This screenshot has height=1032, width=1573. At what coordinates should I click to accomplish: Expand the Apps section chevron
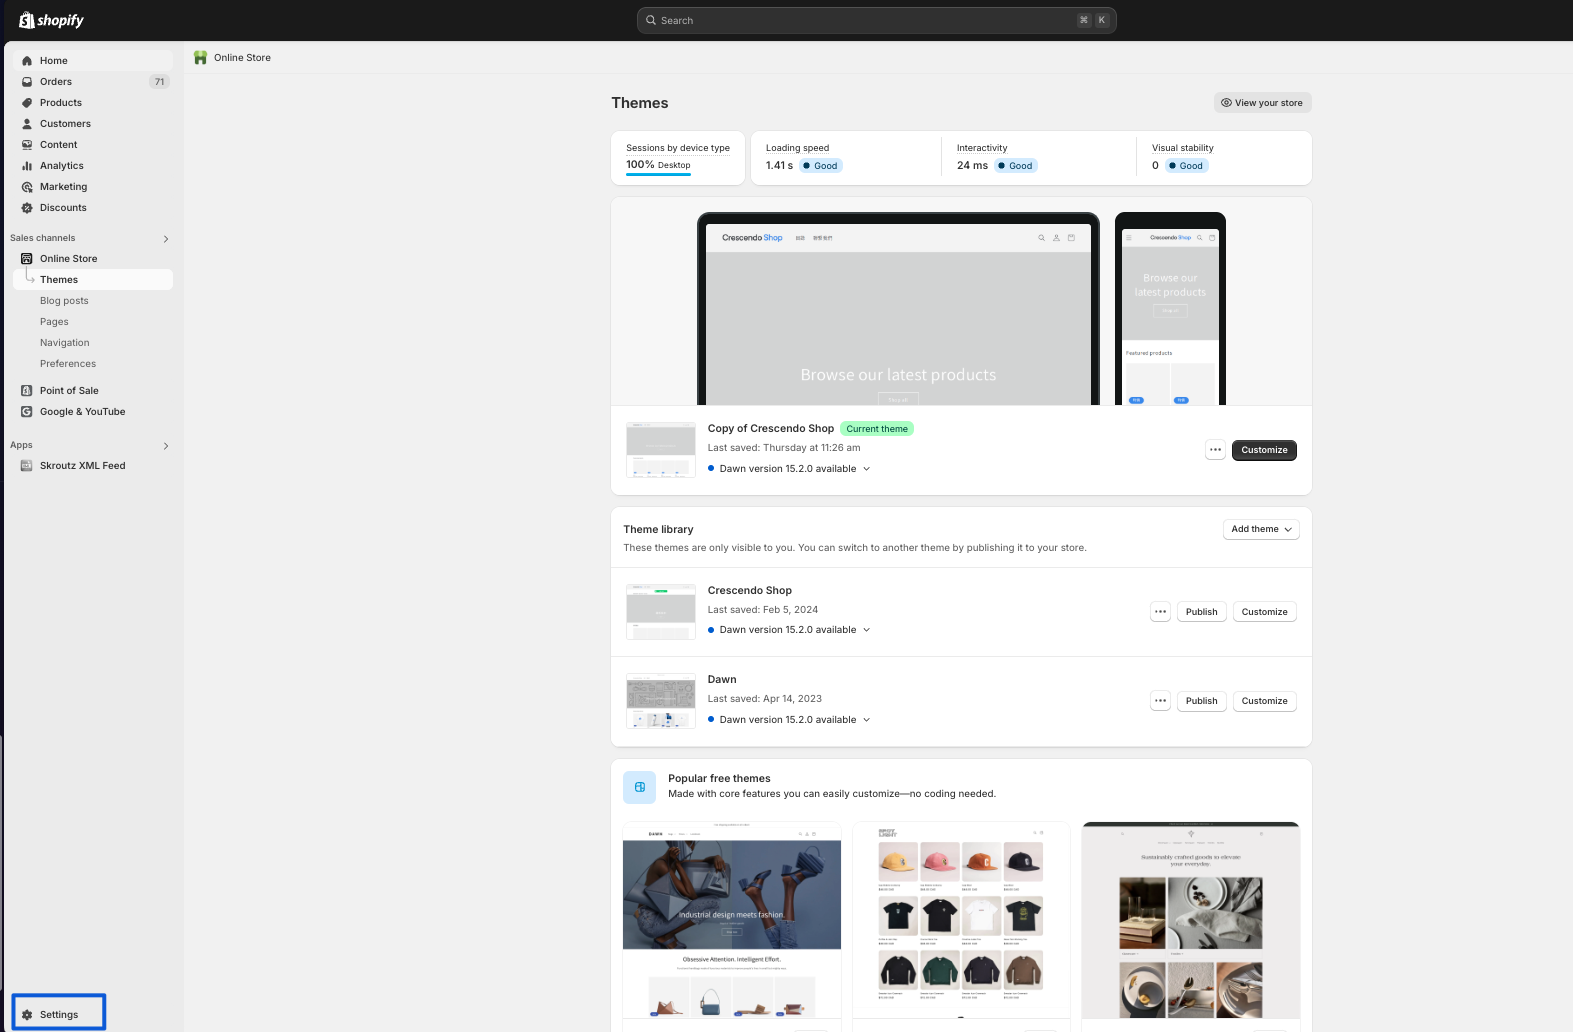166,446
